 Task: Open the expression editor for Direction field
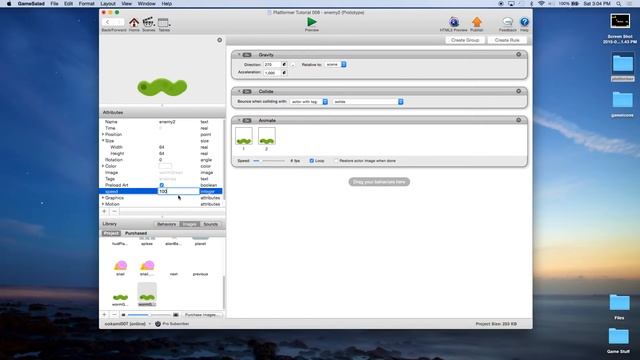coord(284,64)
